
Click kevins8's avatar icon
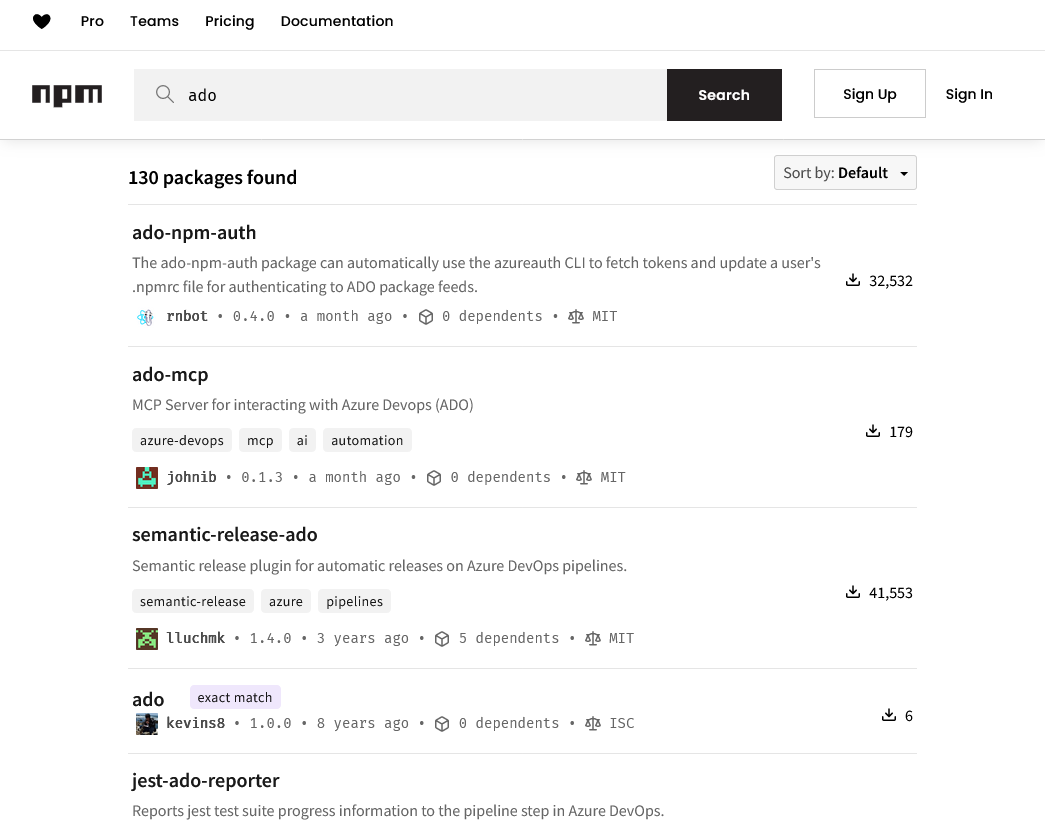click(x=147, y=724)
